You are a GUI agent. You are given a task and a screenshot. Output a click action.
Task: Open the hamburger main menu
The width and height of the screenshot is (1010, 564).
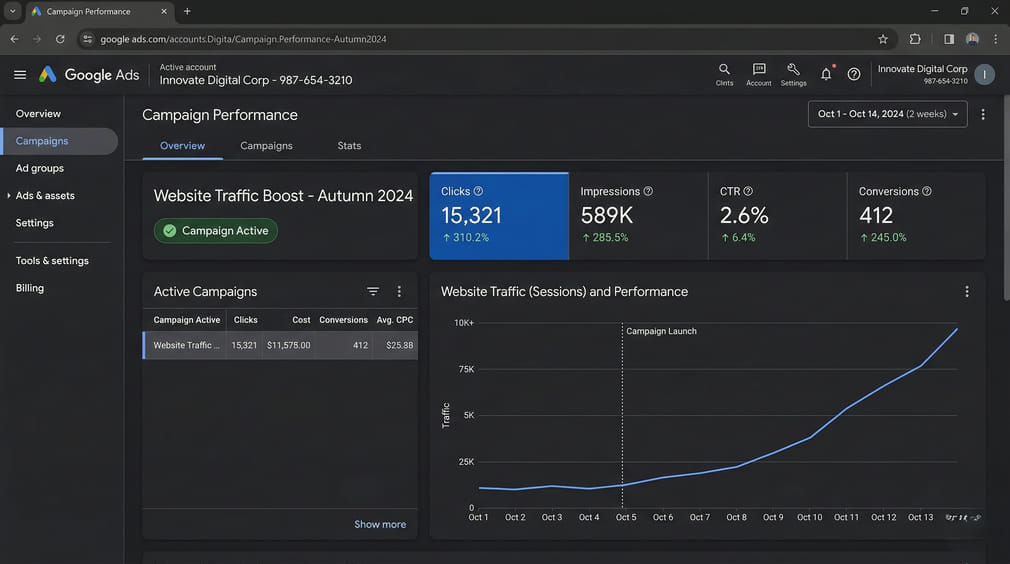(20, 75)
